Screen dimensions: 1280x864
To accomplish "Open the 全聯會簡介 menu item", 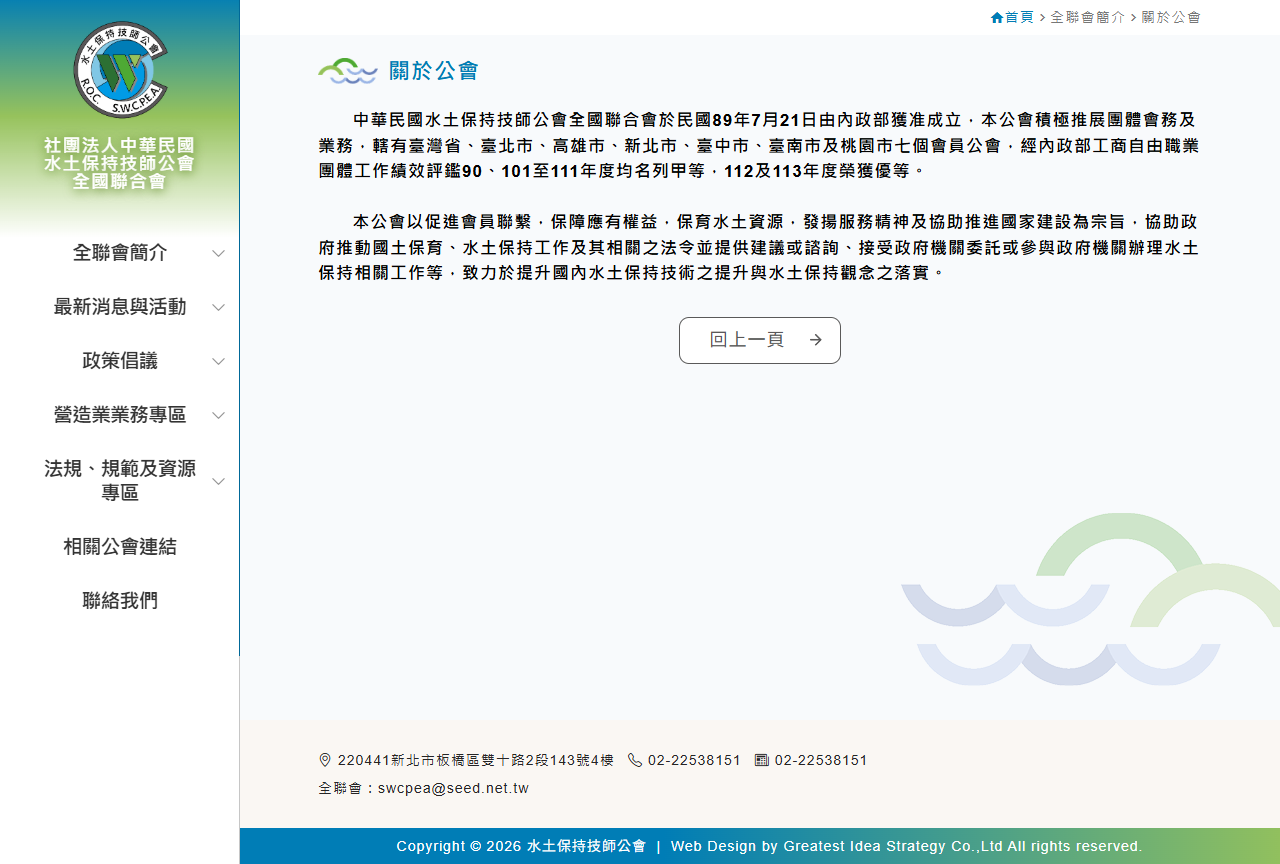I will pyautogui.click(x=120, y=253).
